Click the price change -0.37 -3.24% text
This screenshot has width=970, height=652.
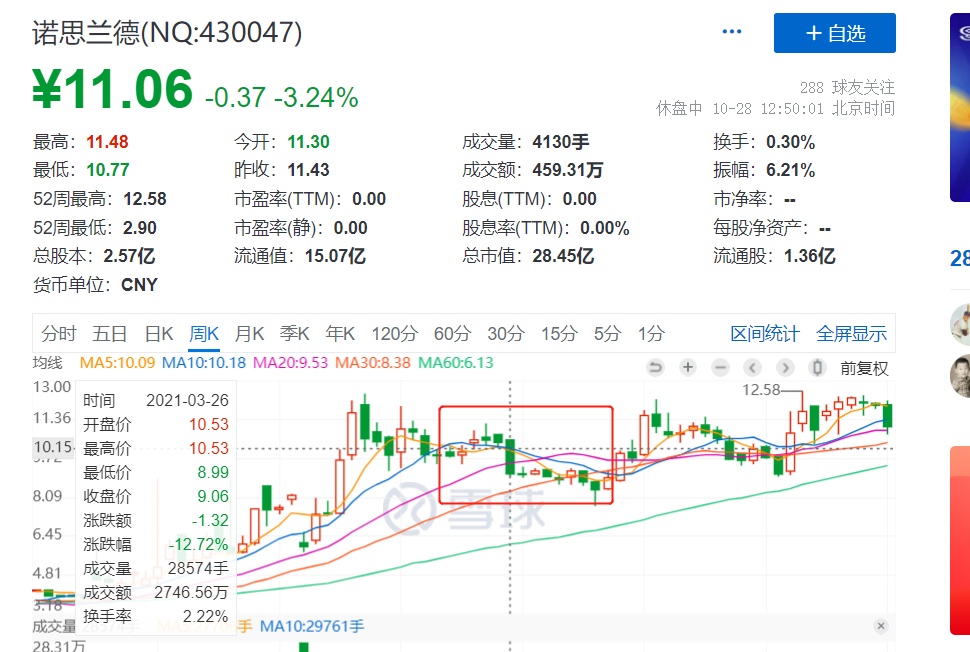click(x=281, y=97)
